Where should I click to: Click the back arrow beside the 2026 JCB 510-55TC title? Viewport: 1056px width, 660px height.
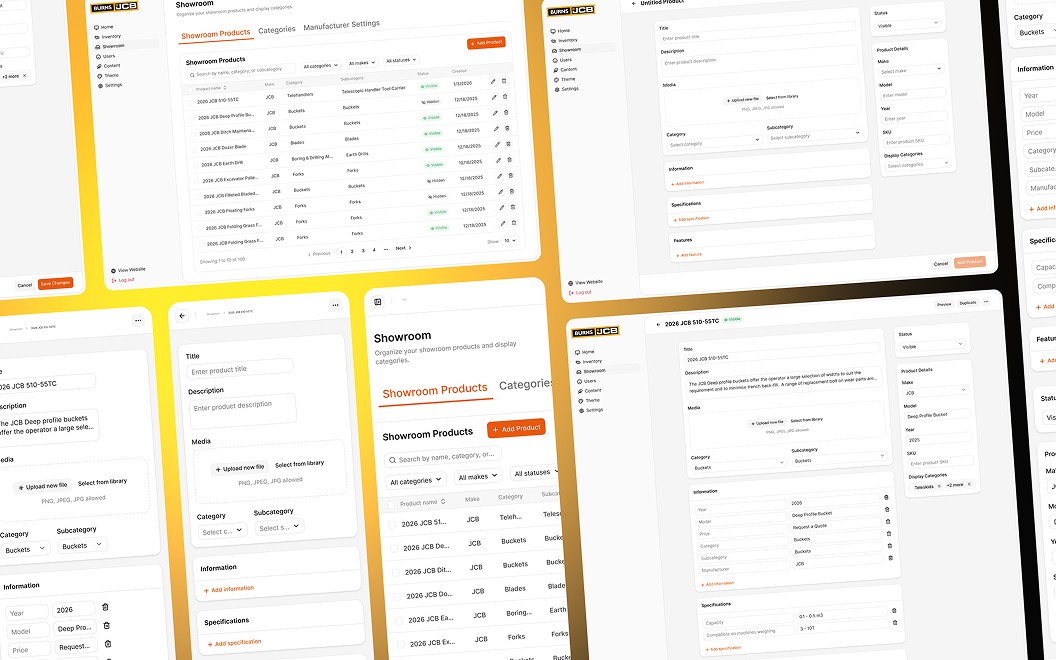coord(658,324)
